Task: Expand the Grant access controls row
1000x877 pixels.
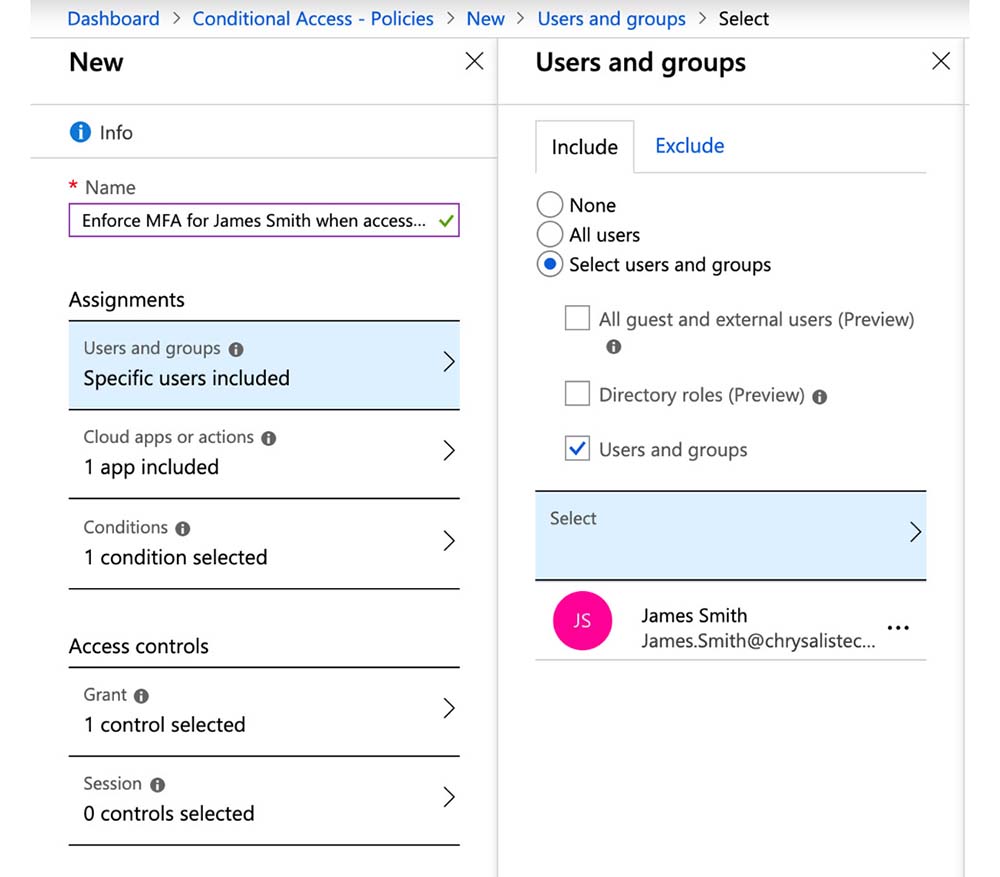Action: tap(263, 710)
